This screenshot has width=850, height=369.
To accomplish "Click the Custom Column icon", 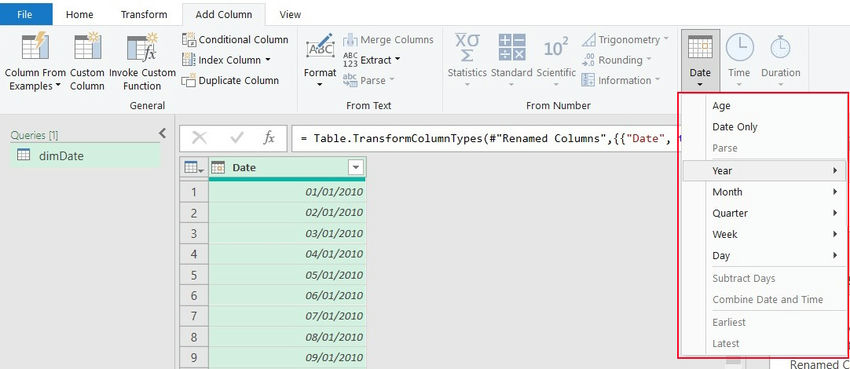I will [87, 46].
